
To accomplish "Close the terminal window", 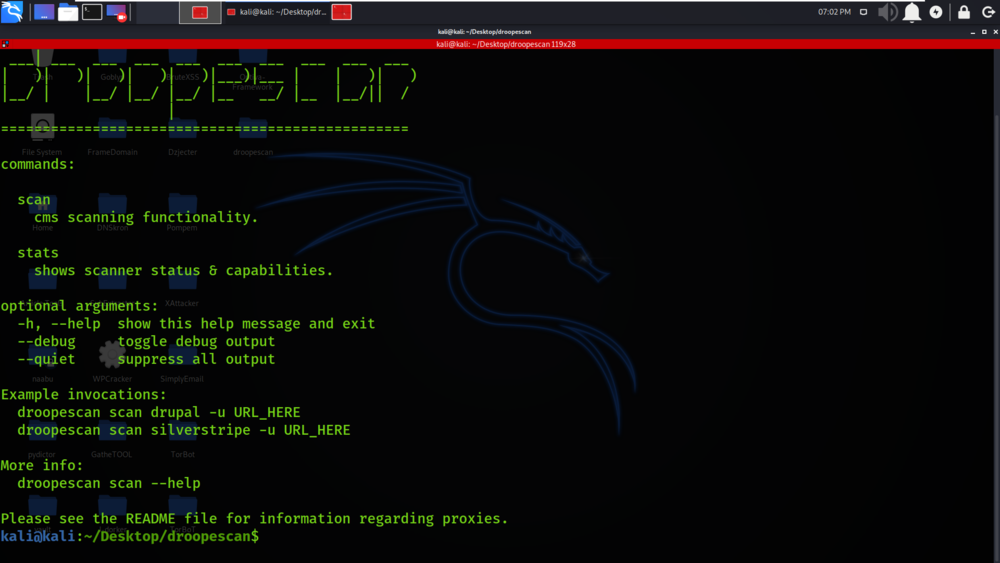I will point(996,32).
